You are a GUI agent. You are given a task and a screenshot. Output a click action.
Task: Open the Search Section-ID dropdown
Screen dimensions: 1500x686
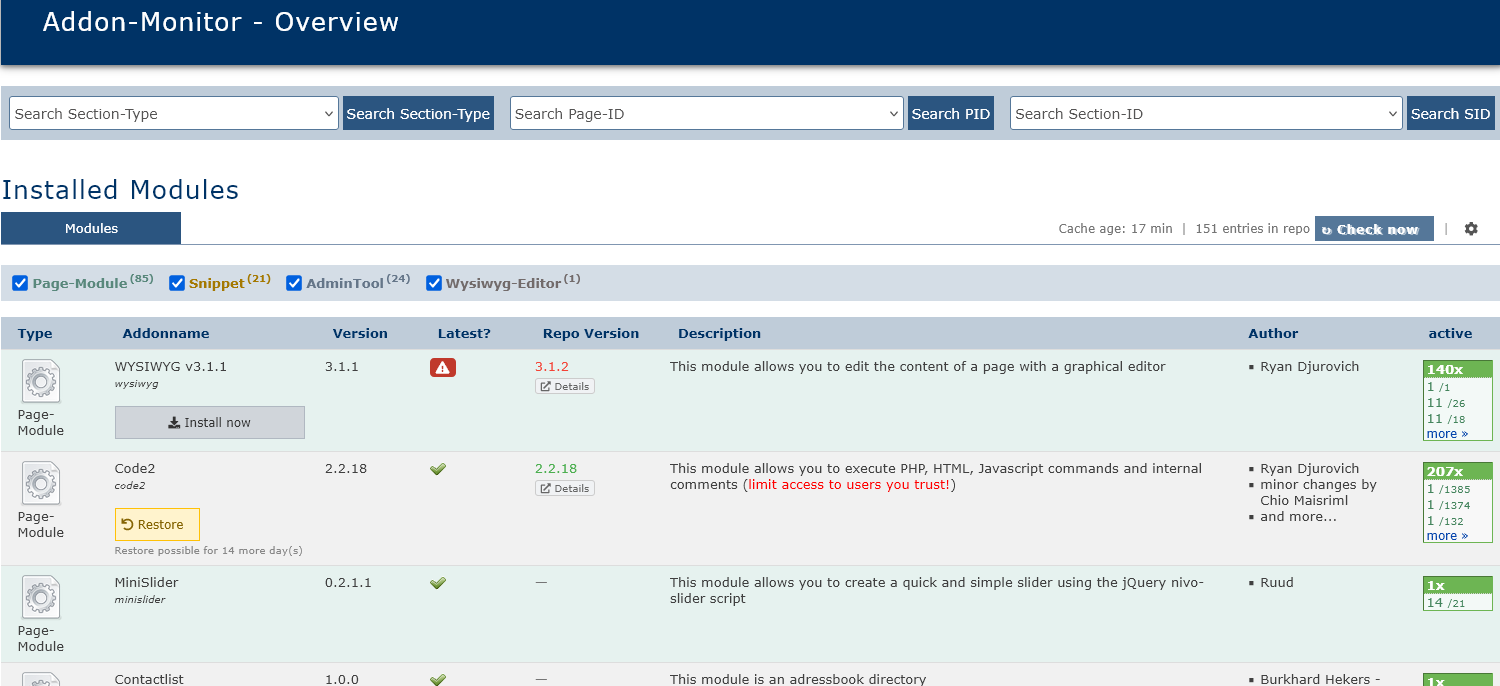pos(1206,114)
